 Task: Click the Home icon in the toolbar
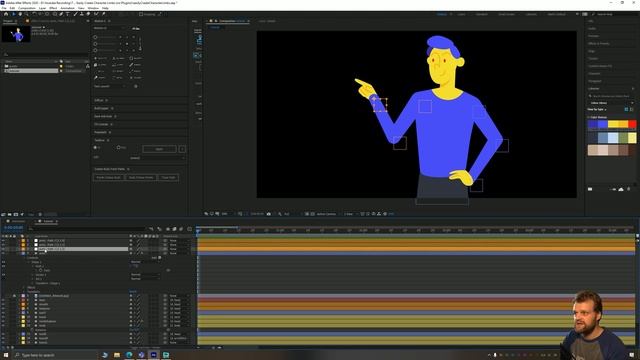click(x=6, y=14)
